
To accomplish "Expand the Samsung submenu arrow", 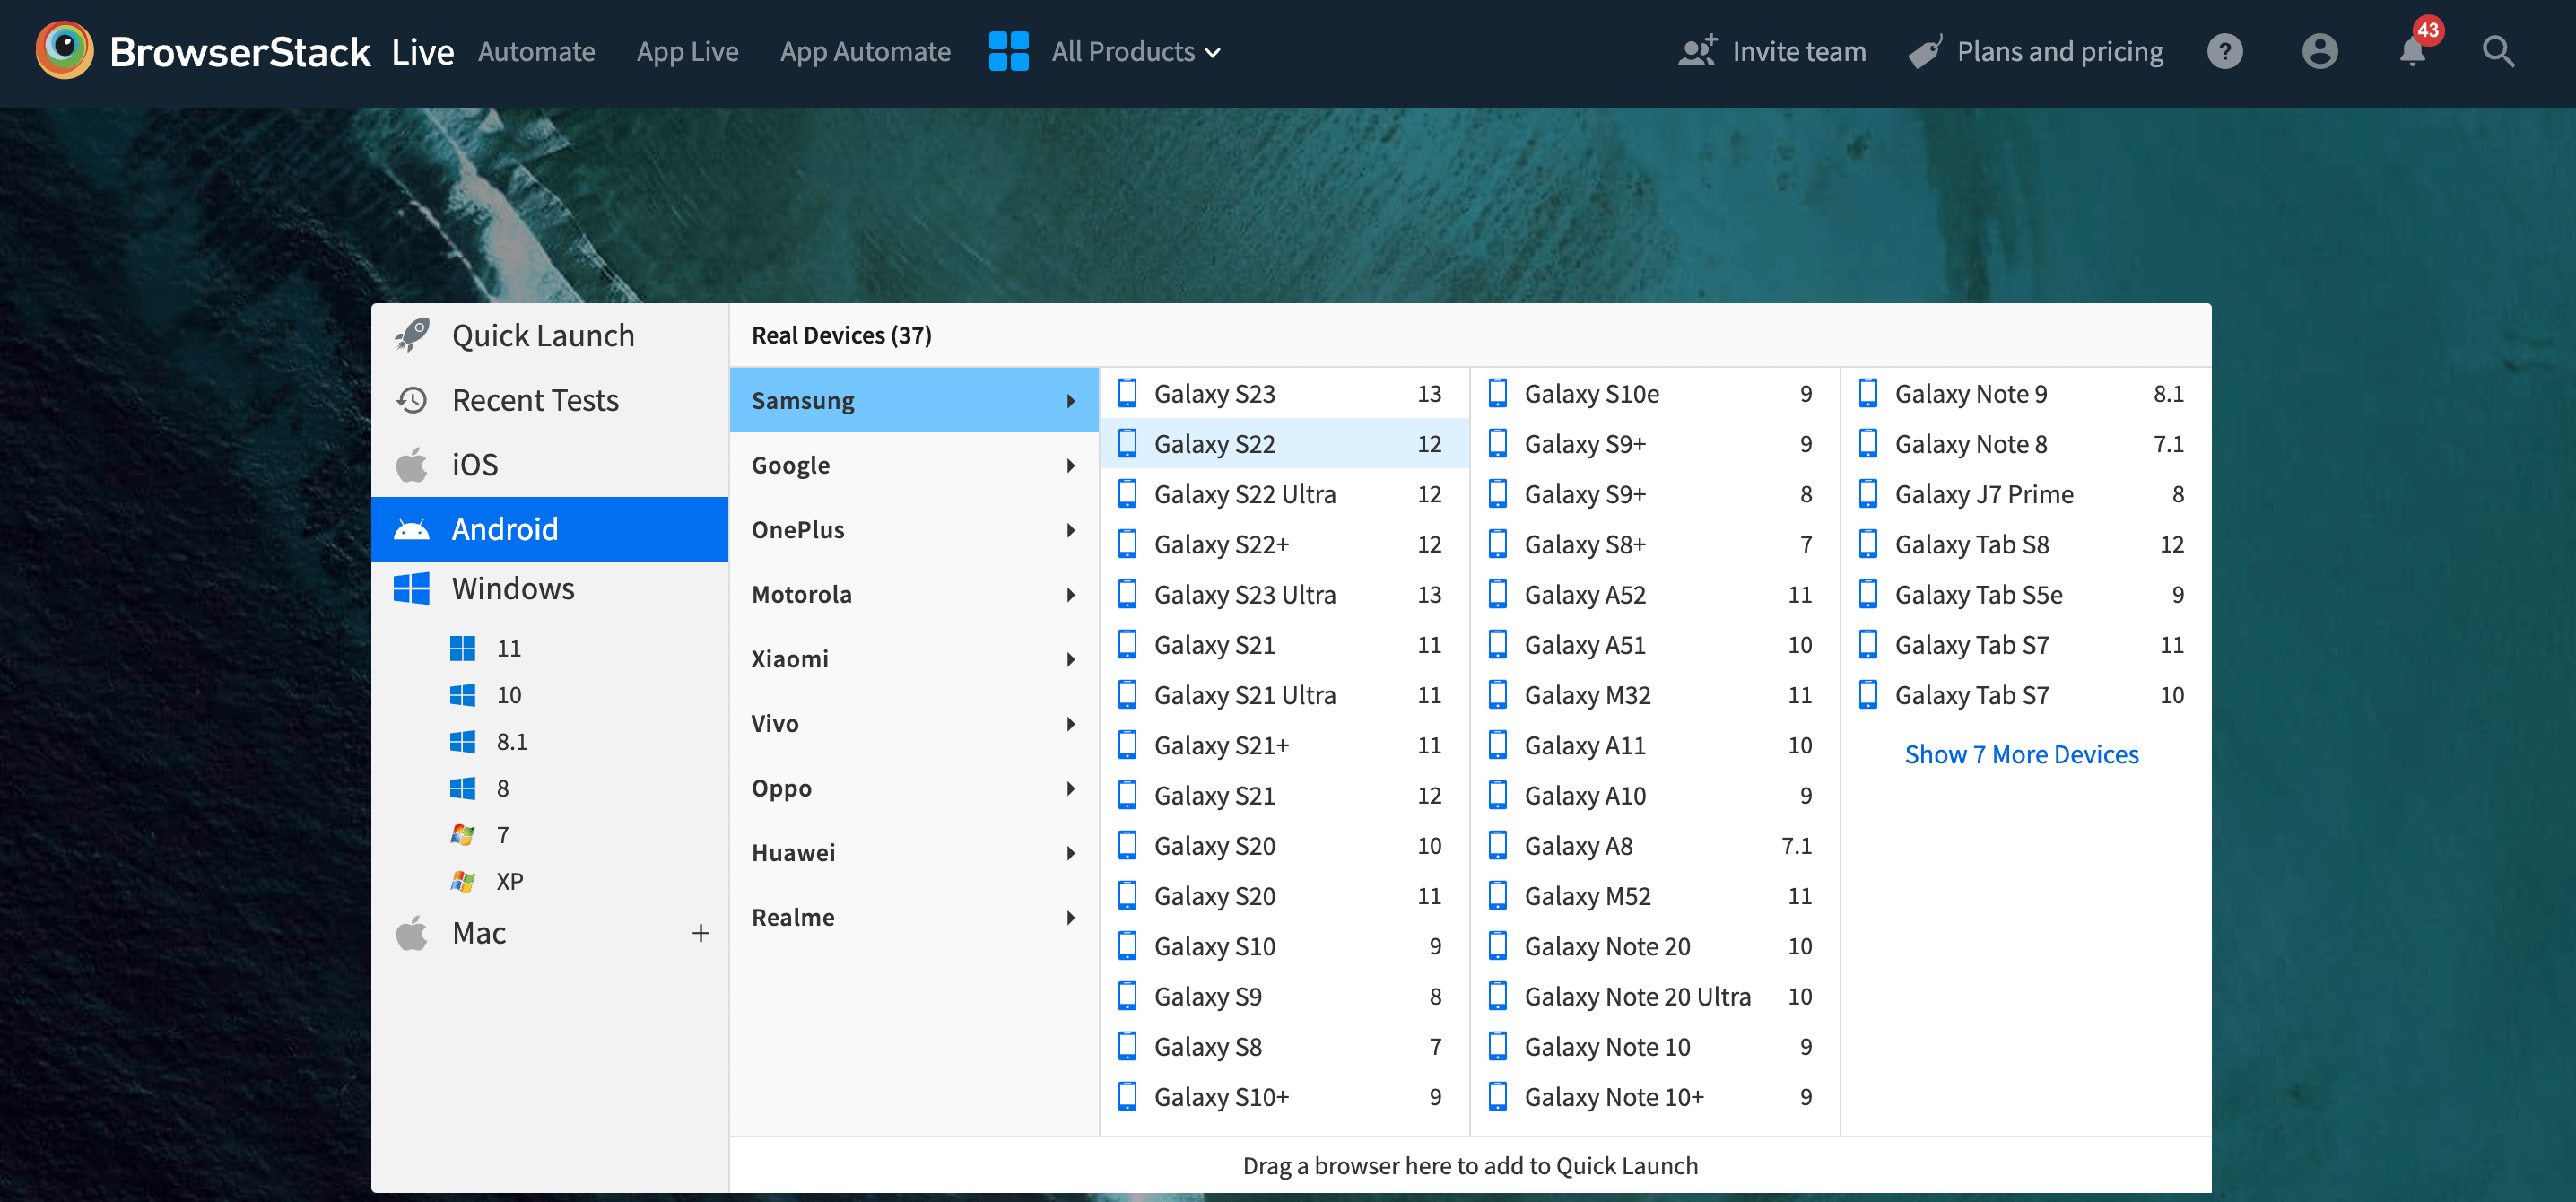I will click(x=1071, y=401).
